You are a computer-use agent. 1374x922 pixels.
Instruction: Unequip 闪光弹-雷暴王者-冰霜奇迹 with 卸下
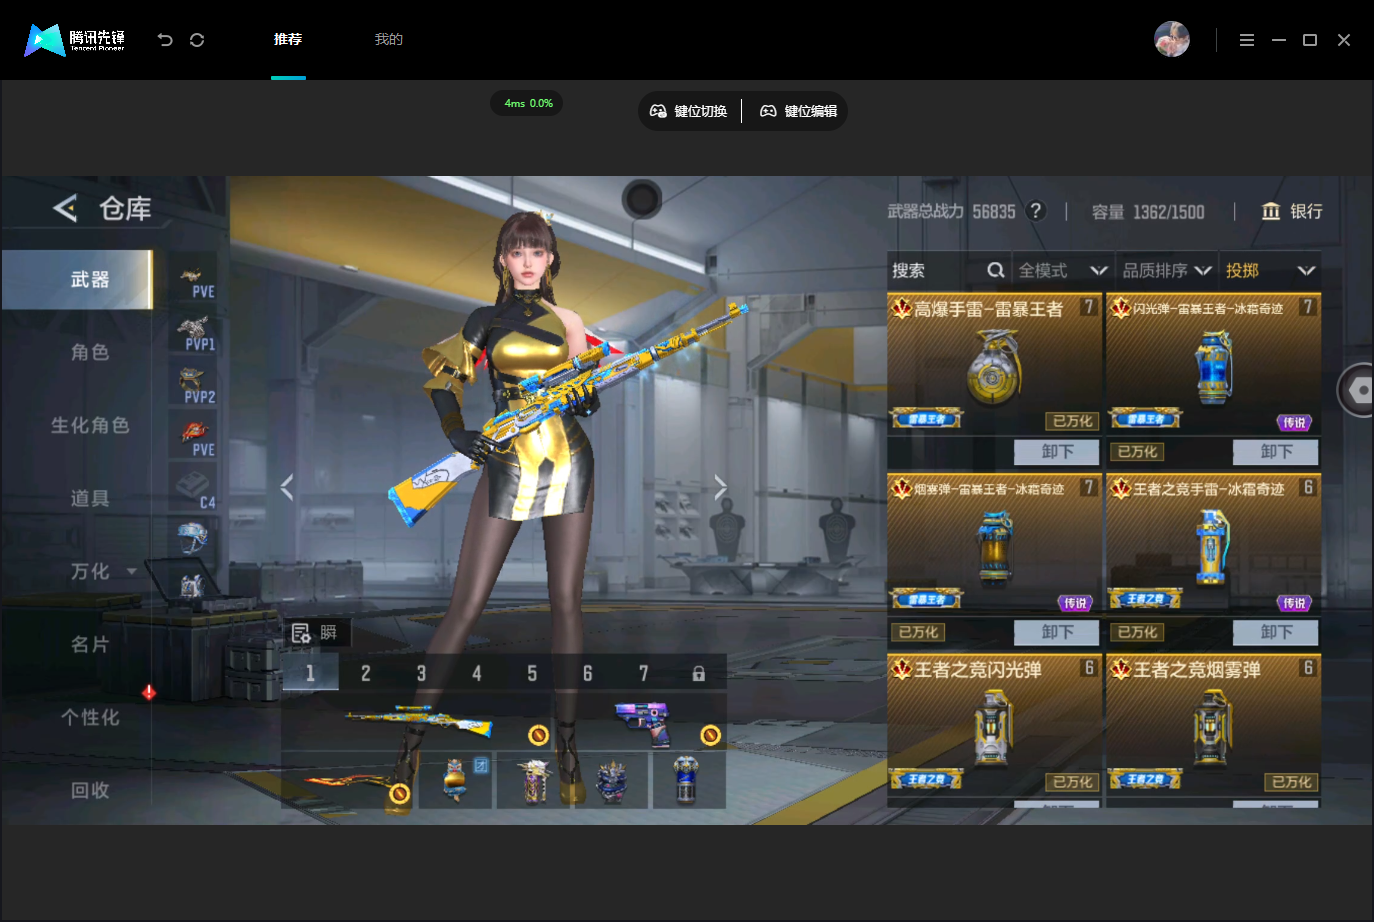coord(1276,452)
